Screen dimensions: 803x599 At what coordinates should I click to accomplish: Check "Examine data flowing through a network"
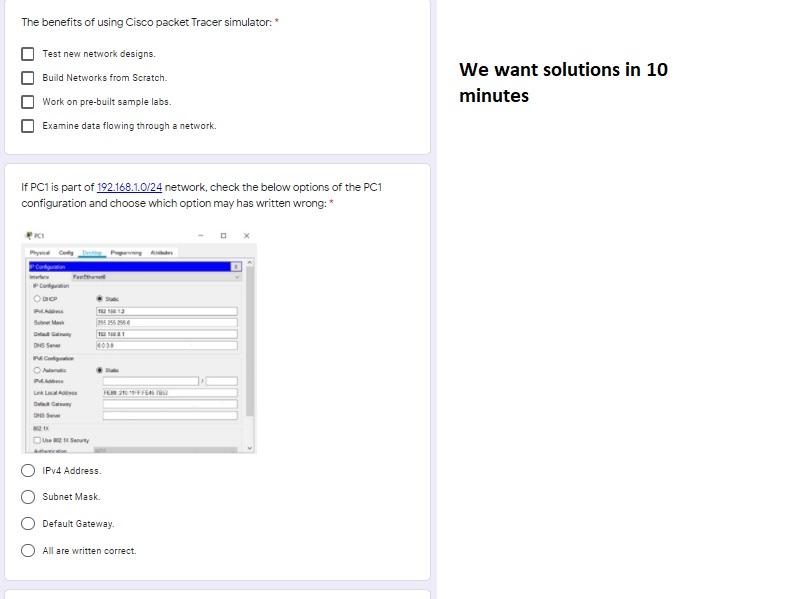[28, 125]
